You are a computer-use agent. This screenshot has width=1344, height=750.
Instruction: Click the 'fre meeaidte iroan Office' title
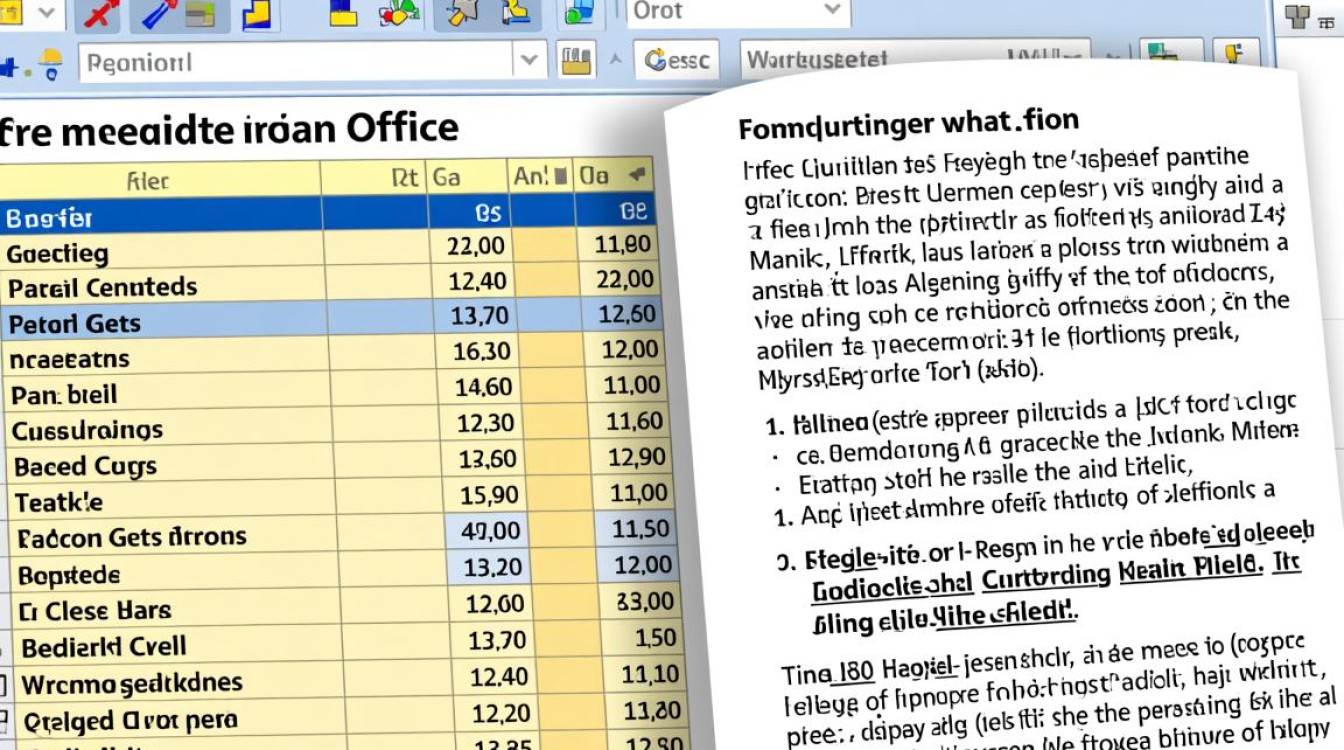click(x=229, y=129)
